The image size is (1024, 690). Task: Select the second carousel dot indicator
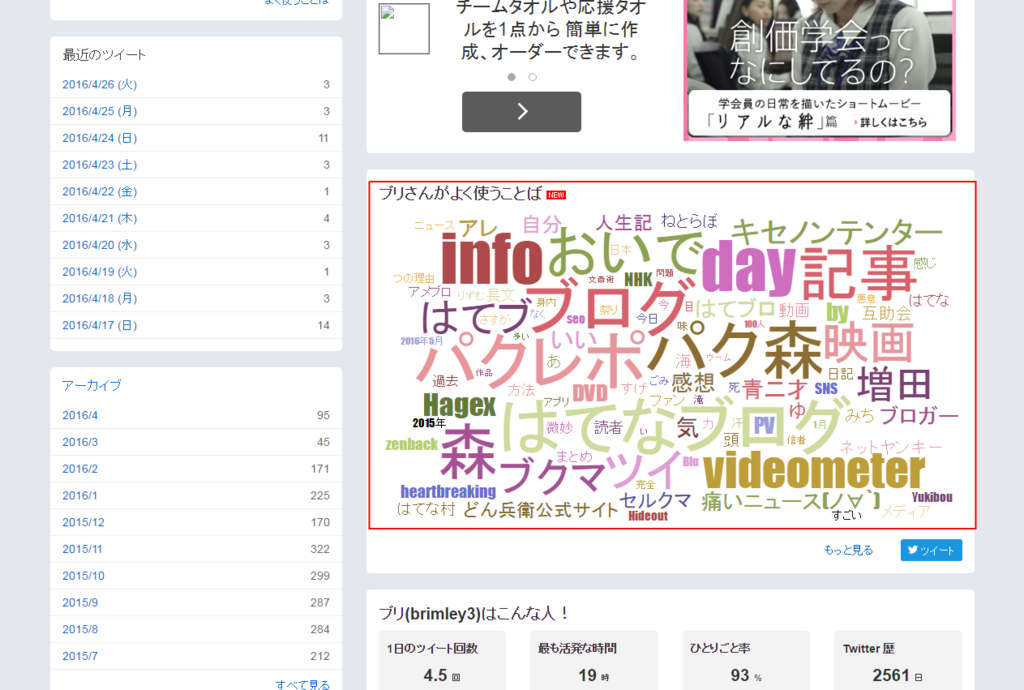click(532, 77)
